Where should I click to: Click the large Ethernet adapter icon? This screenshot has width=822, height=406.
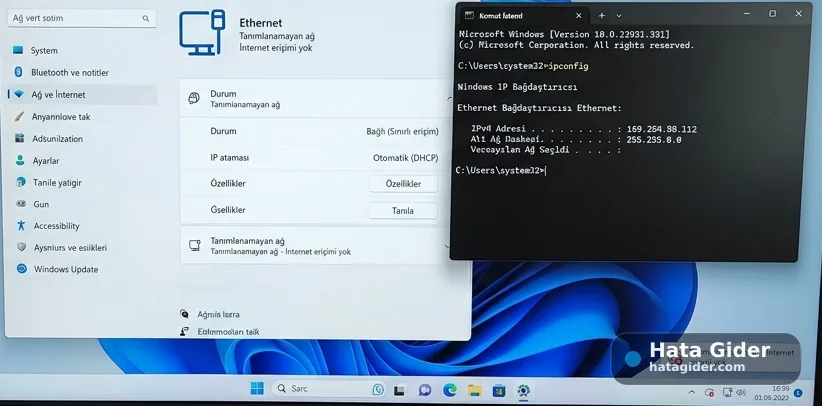click(202, 33)
